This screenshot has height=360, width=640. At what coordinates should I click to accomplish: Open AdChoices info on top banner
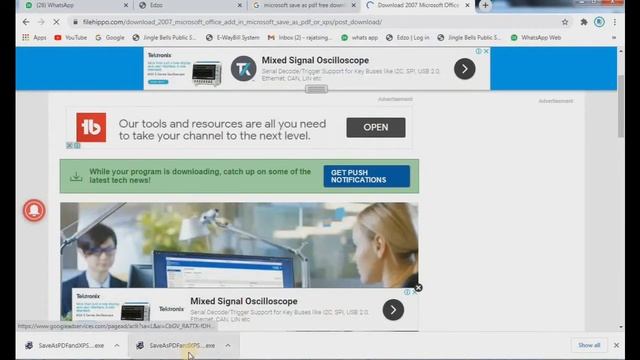coord(479,51)
